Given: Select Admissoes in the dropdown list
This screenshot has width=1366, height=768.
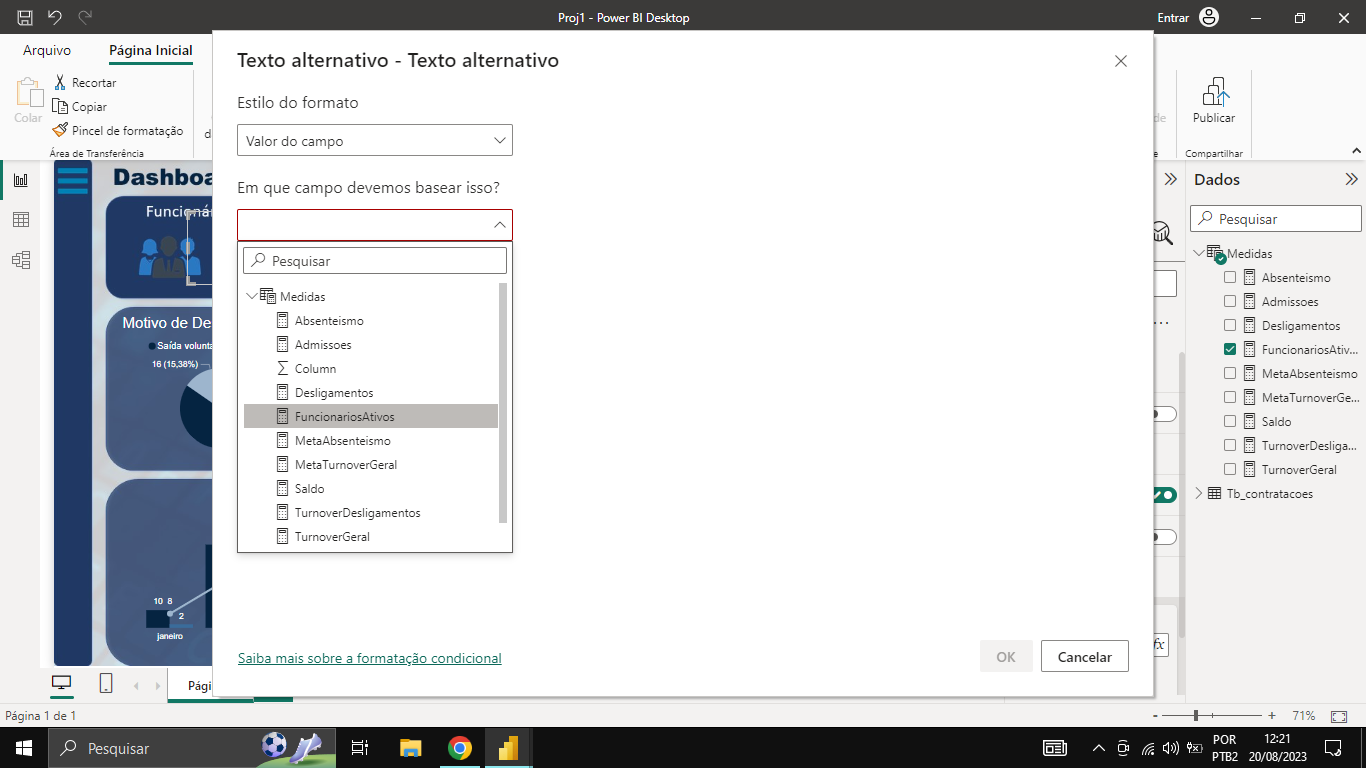Looking at the screenshot, I should click(x=371, y=345).
